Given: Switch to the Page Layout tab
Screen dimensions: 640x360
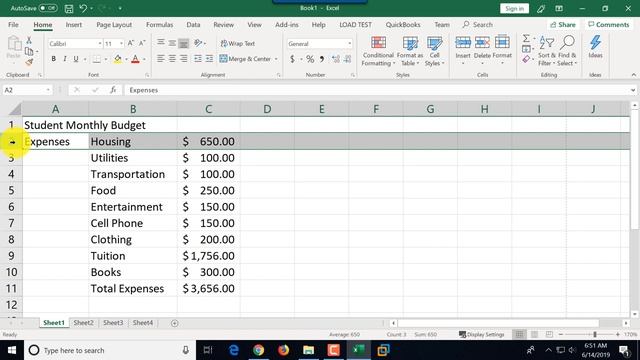Looking at the screenshot, I should (x=114, y=24).
